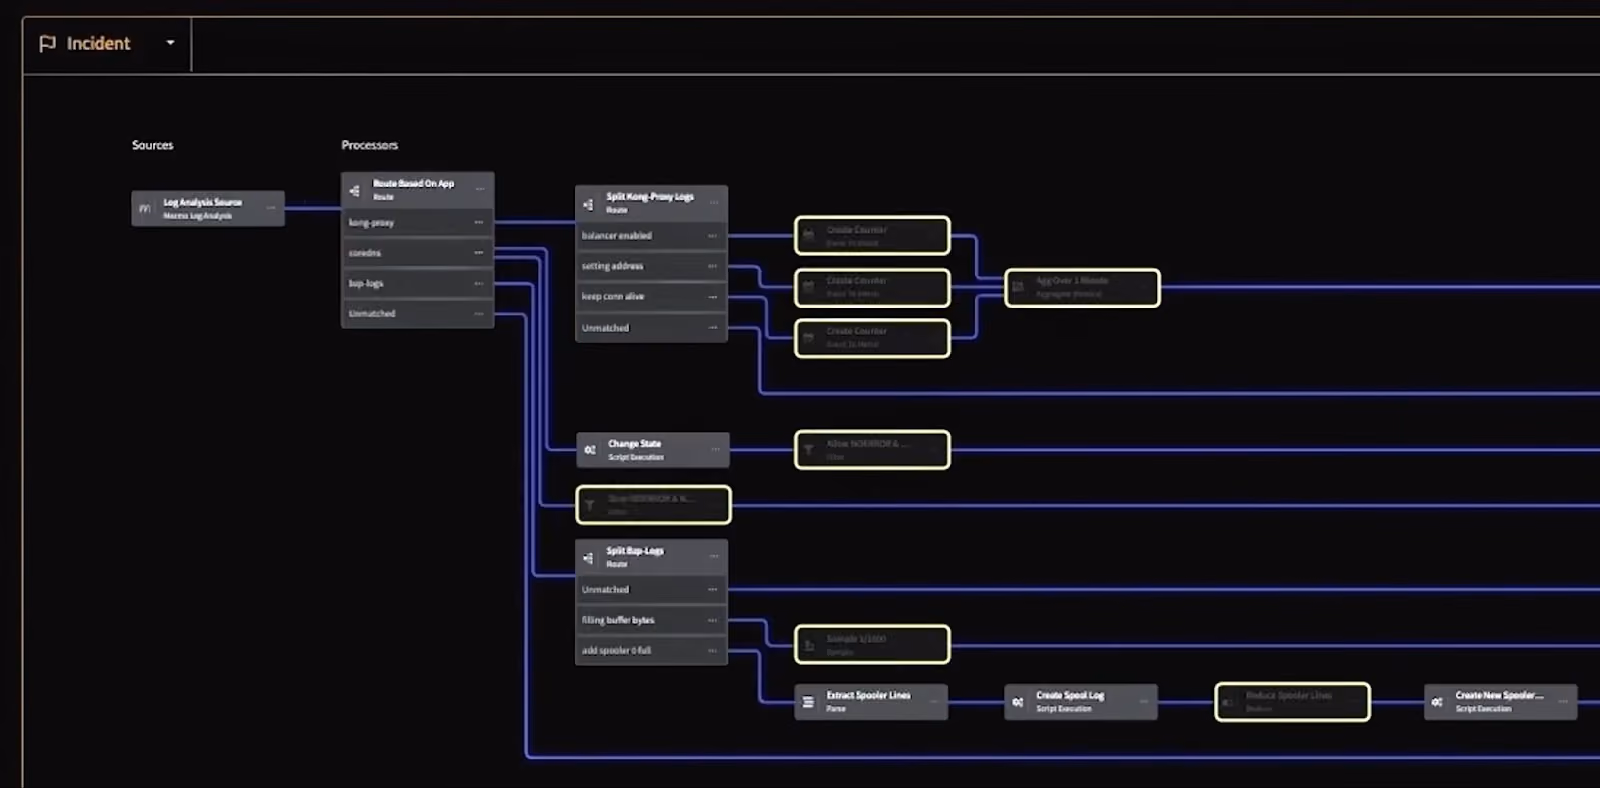This screenshot has height=788, width=1600.
Task: Select the Extract Spooler Lines node title
Action: click(868, 695)
